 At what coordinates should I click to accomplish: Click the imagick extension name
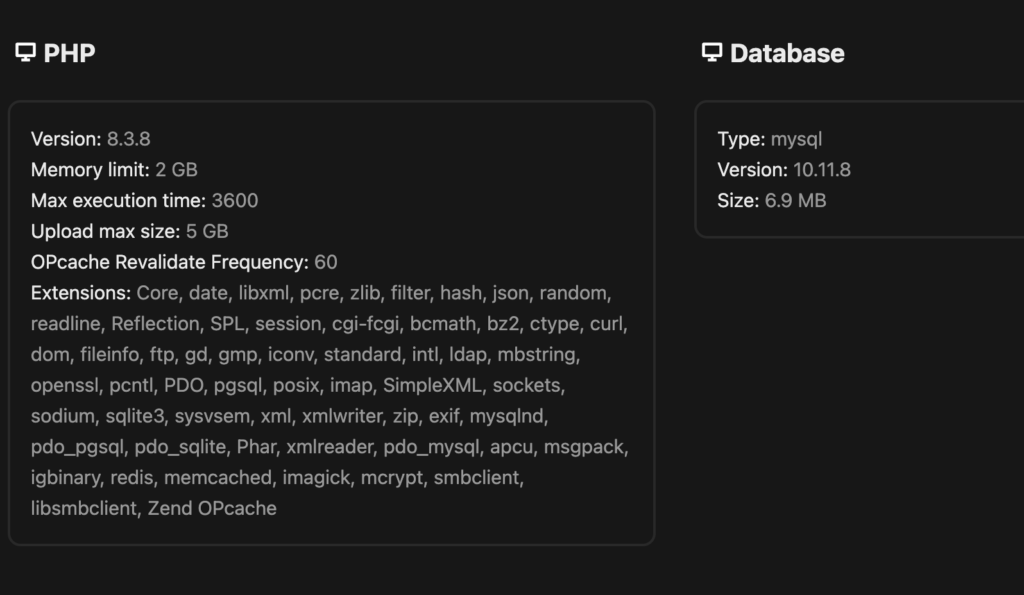tap(316, 477)
